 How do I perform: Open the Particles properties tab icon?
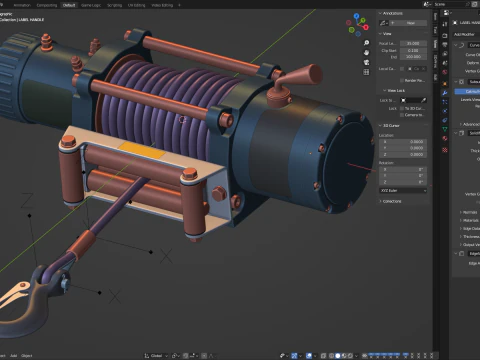tap(445, 102)
